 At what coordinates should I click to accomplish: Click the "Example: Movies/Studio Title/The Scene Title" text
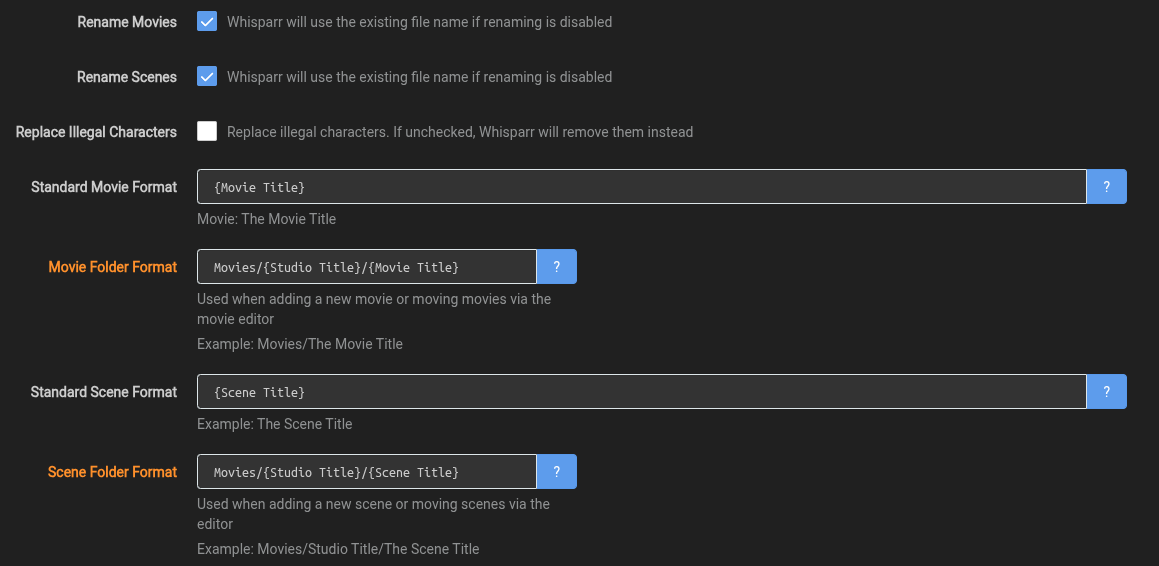pyautogui.click(x=338, y=549)
